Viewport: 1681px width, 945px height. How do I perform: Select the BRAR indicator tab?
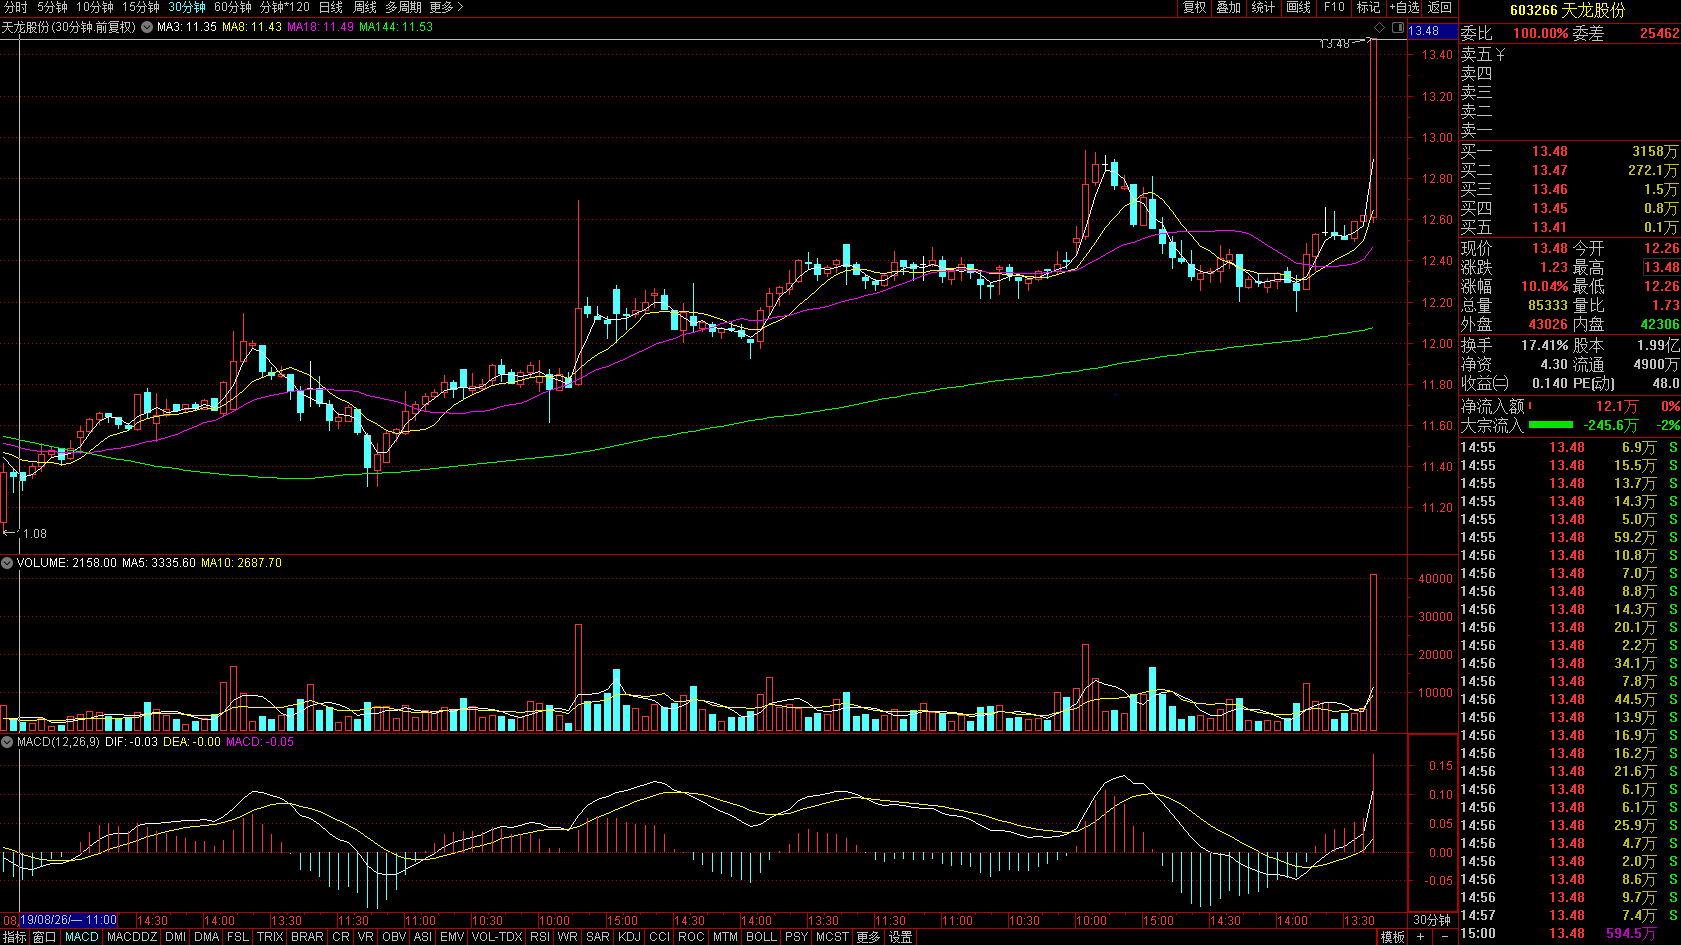coord(307,937)
